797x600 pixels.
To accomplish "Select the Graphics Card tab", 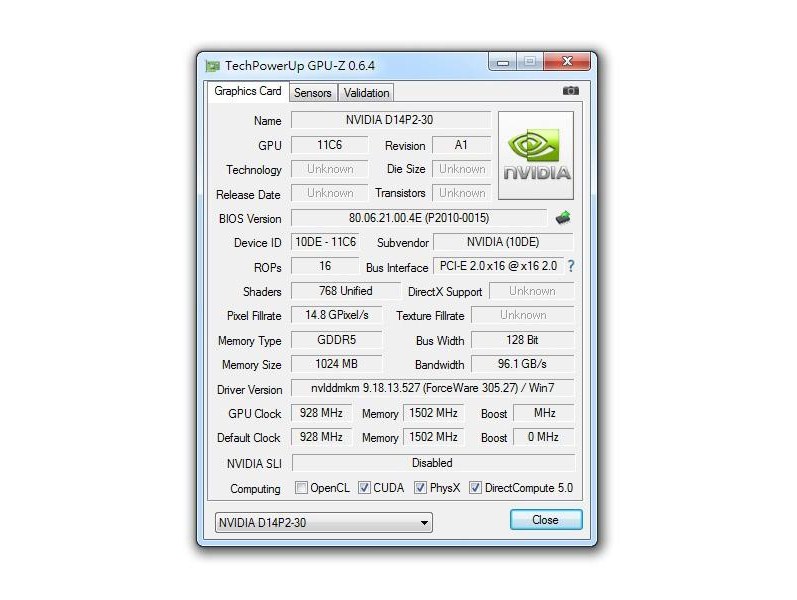I will point(248,91).
